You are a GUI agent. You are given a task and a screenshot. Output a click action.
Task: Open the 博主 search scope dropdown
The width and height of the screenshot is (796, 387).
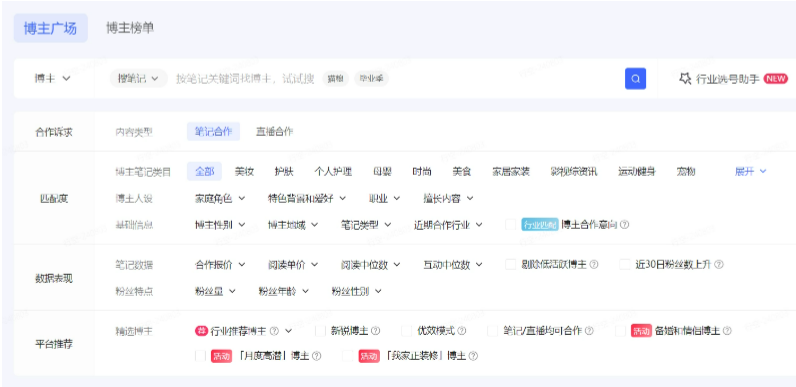click(x=53, y=79)
